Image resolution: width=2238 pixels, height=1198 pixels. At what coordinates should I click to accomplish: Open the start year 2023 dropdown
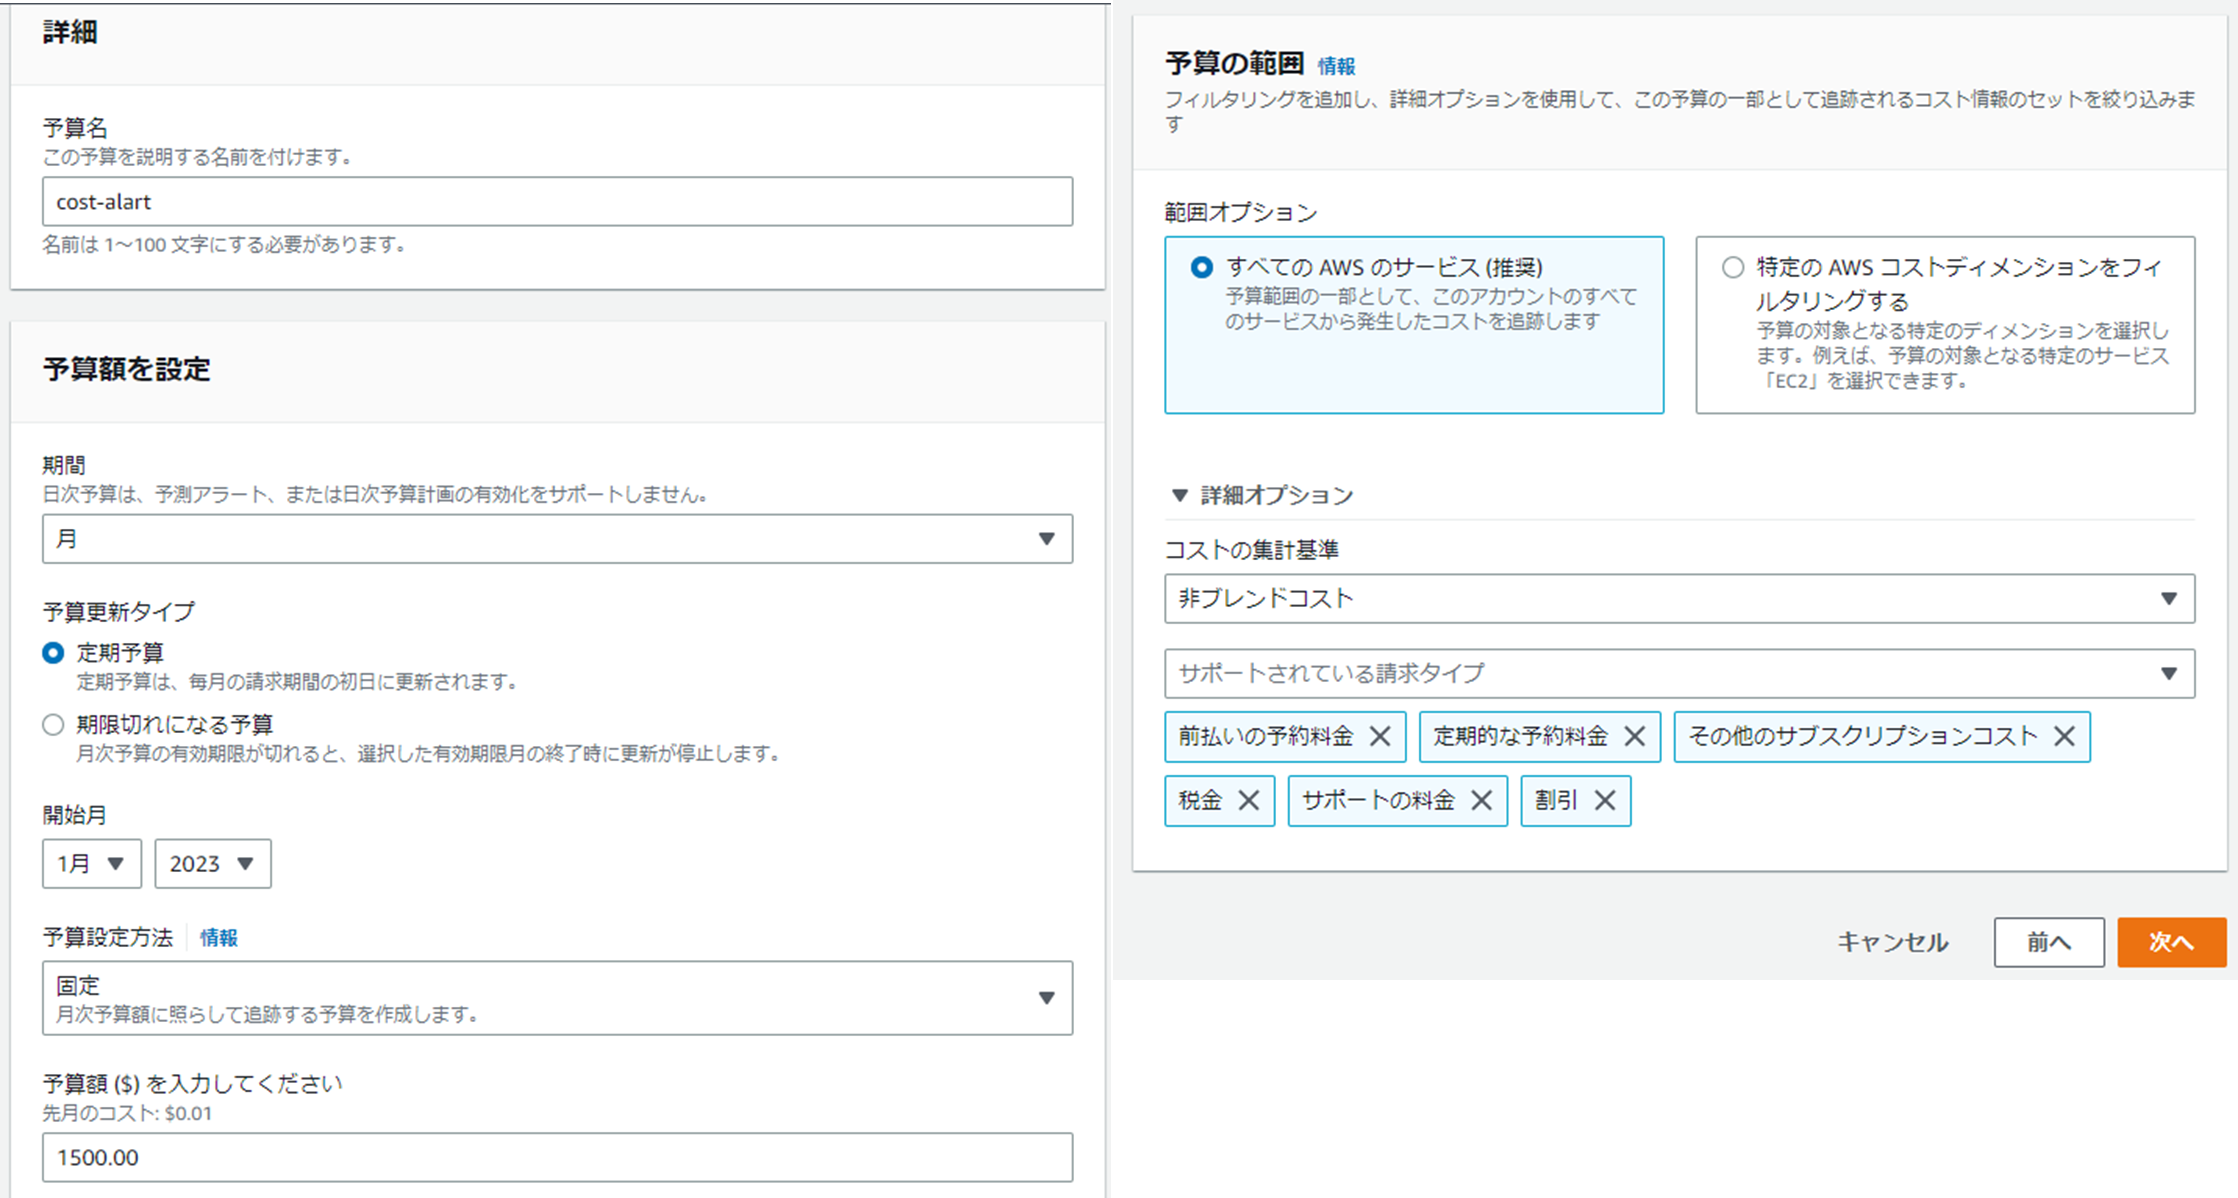click(x=212, y=864)
